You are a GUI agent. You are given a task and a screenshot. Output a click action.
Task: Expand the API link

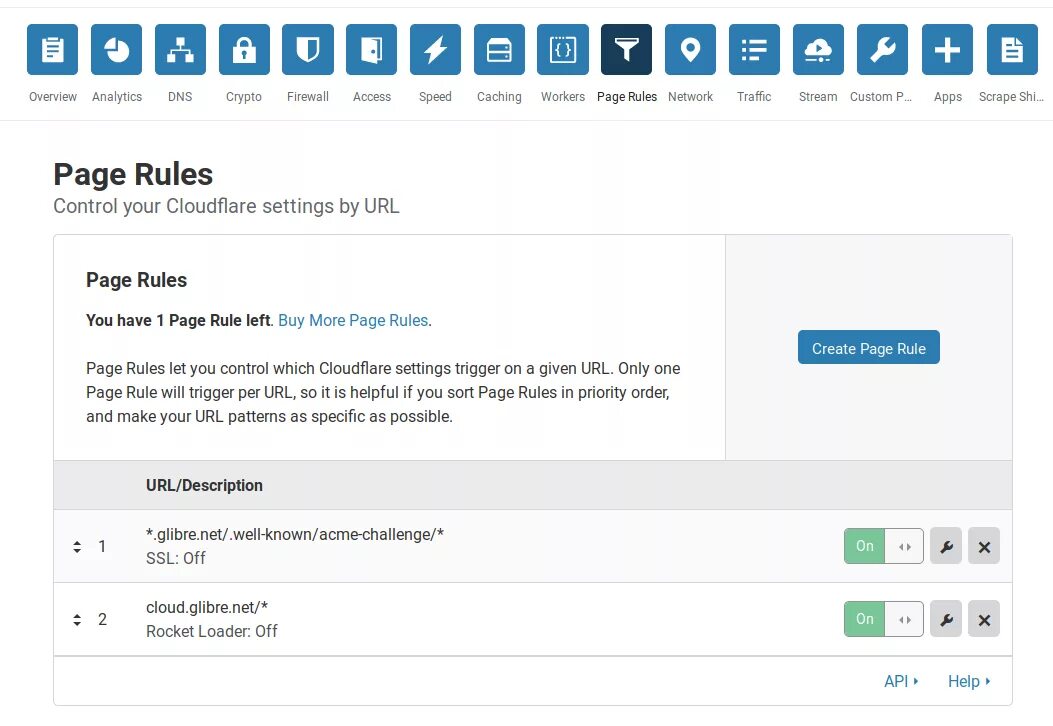[901, 681]
